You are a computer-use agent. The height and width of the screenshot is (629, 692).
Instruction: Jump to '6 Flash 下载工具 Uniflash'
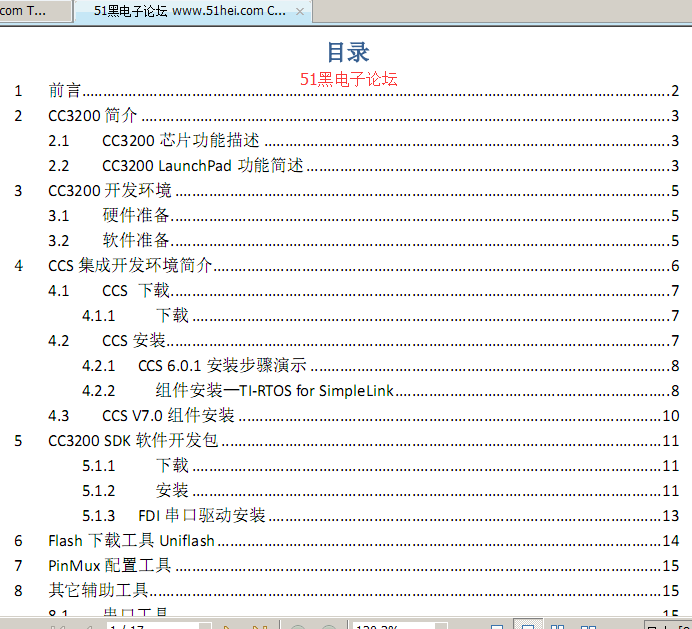pos(346,541)
